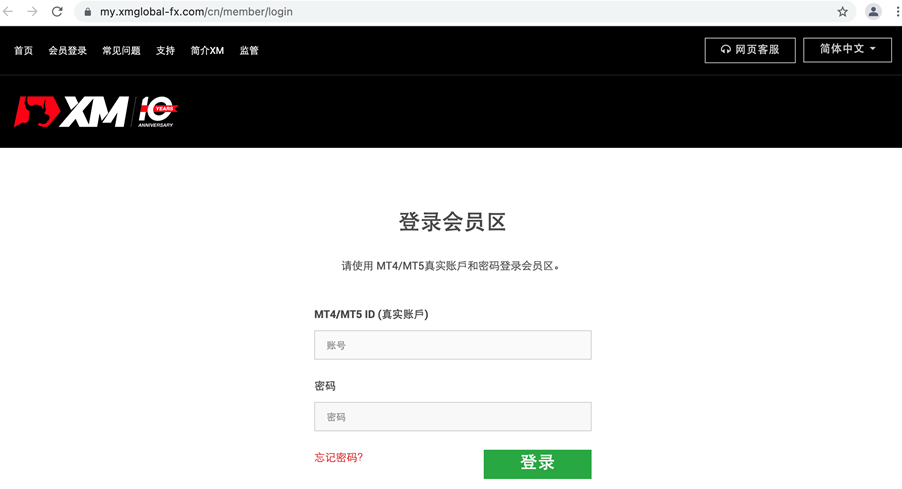Click the lock icon in address bar
This screenshot has height=489, width=902.
pyautogui.click(x=87, y=12)
